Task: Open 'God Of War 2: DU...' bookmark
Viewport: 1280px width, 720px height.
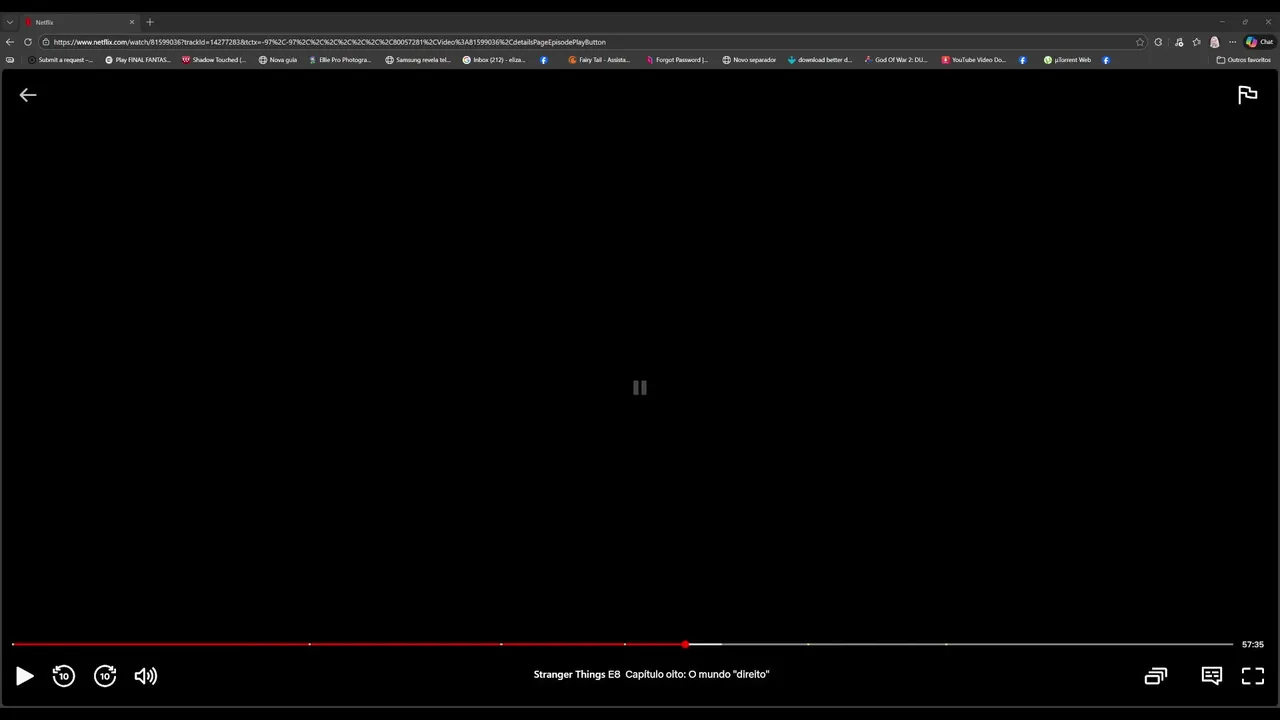Action: tap(896, 60)
